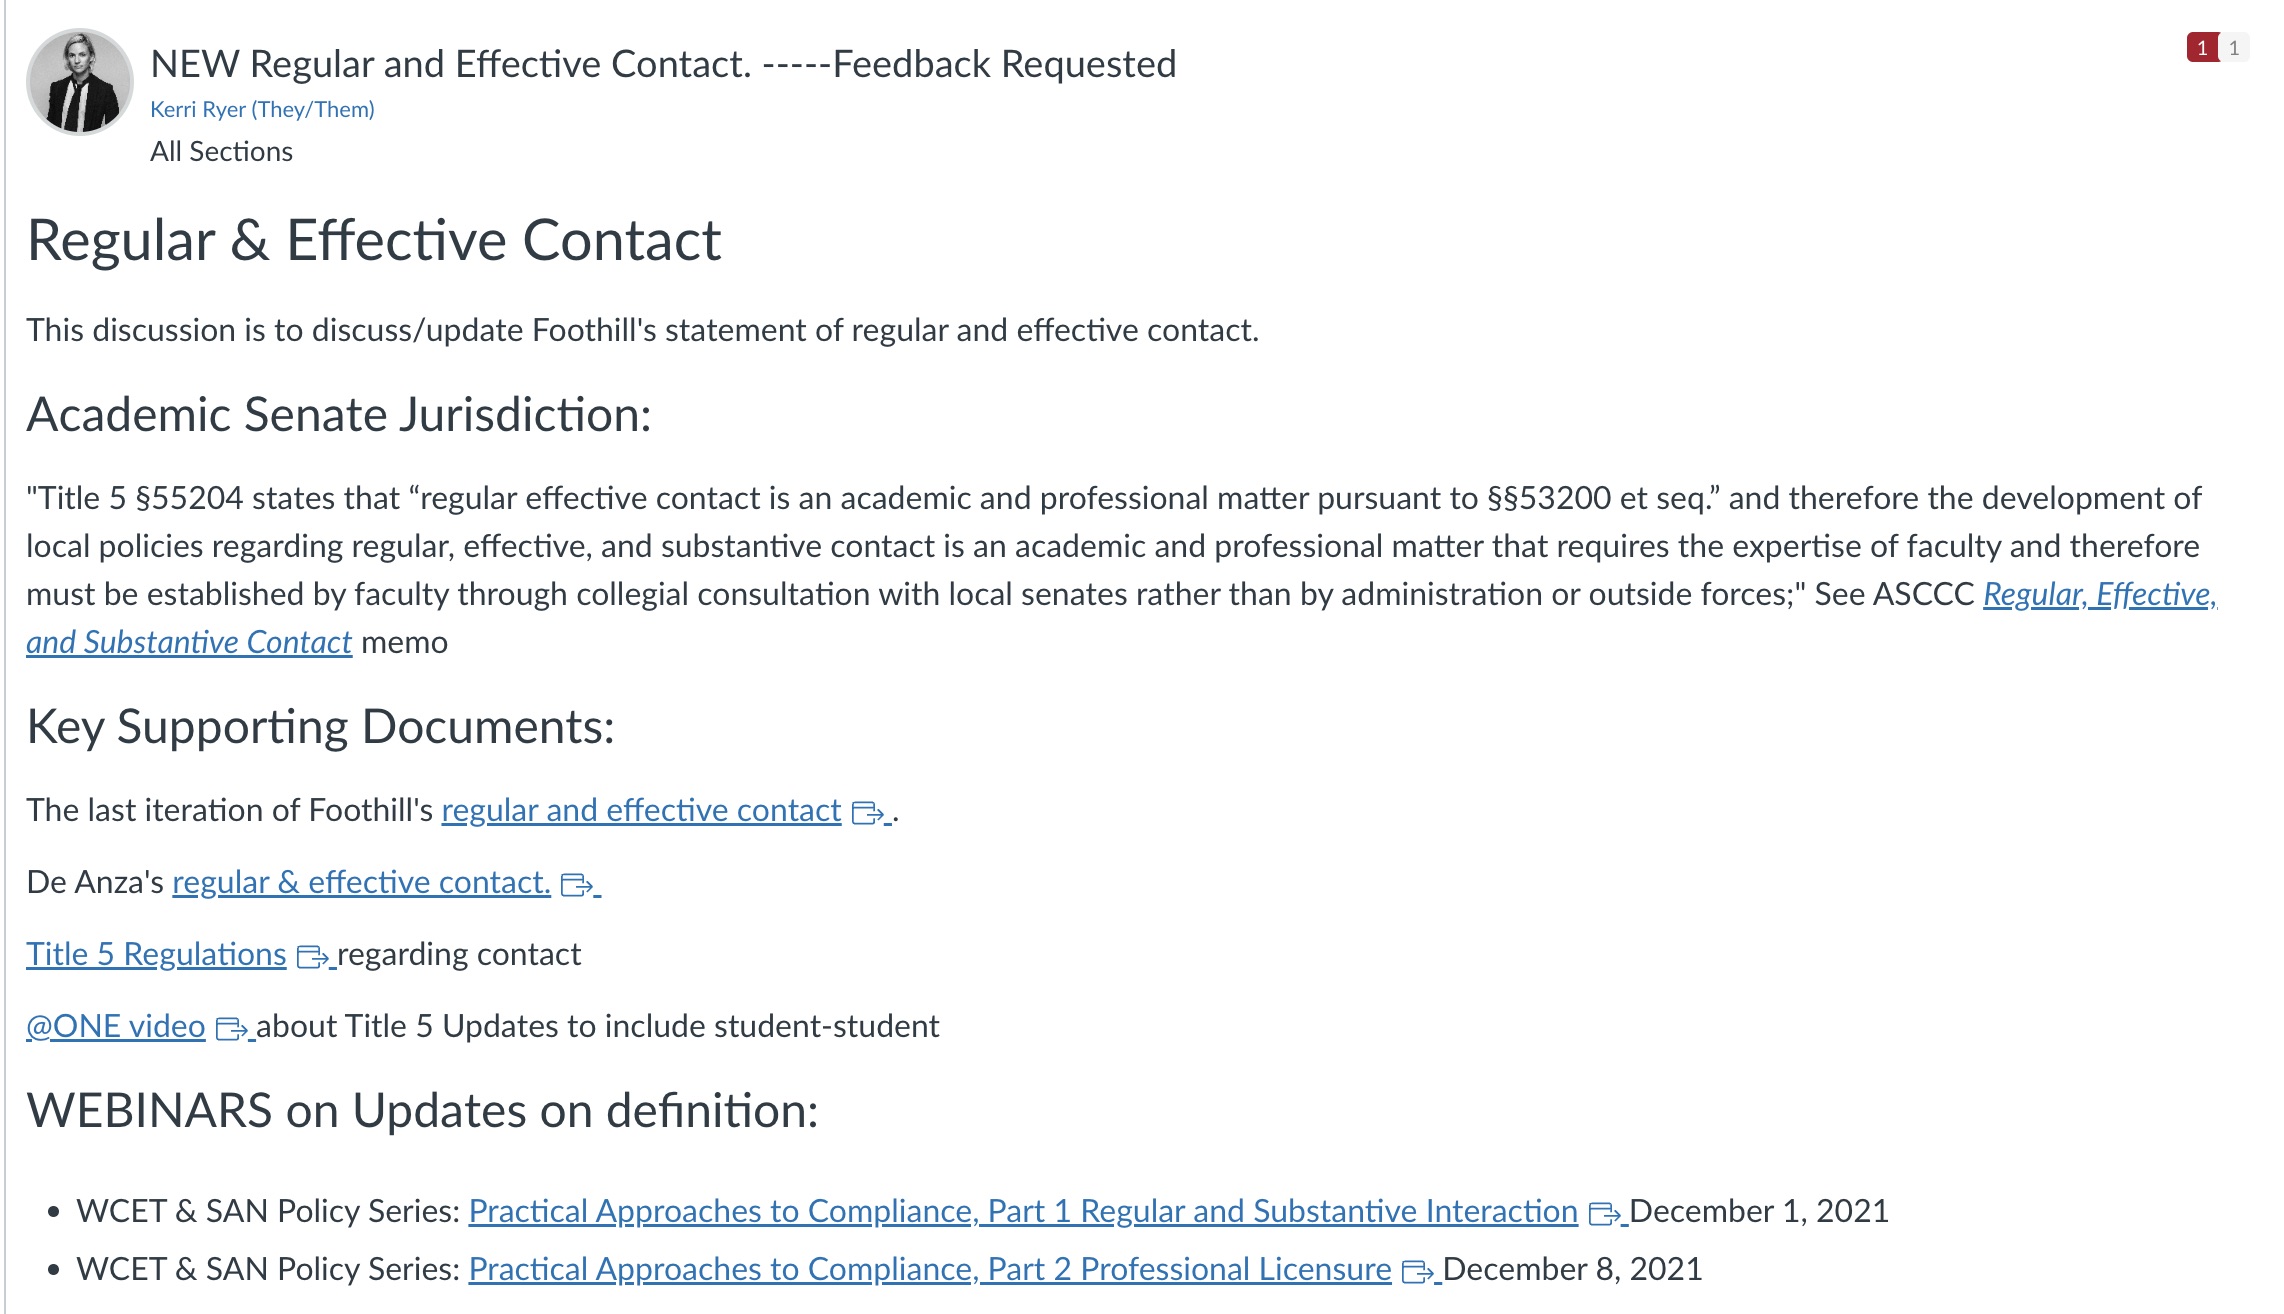Click external link icon beside @ONE video

(x=232, y=1029)
